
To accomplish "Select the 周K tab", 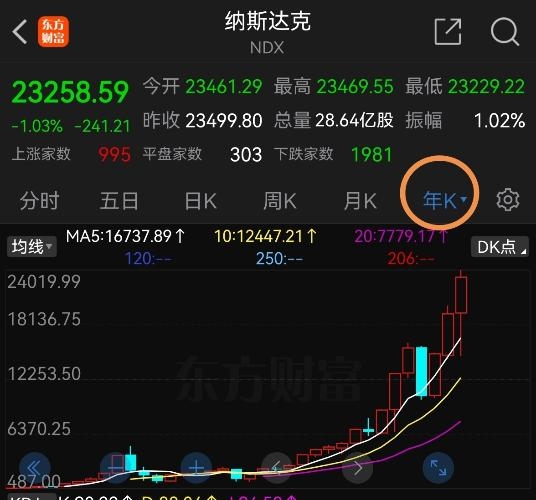I will pyautogui.click(x=280, y=201).
